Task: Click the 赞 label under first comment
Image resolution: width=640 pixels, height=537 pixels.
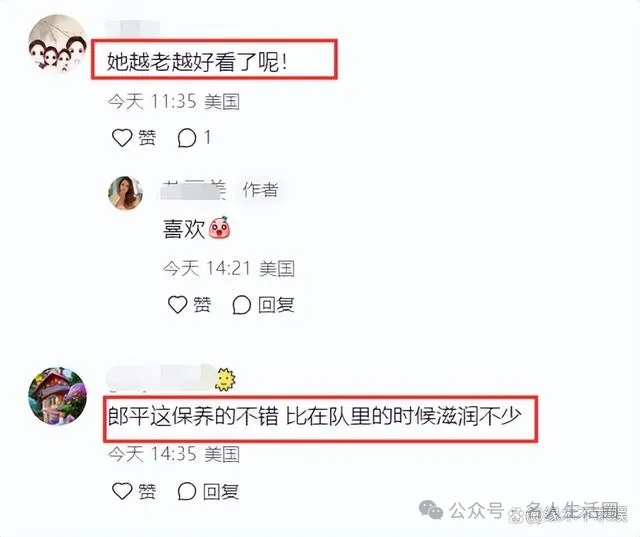Action: coord(147,138)
